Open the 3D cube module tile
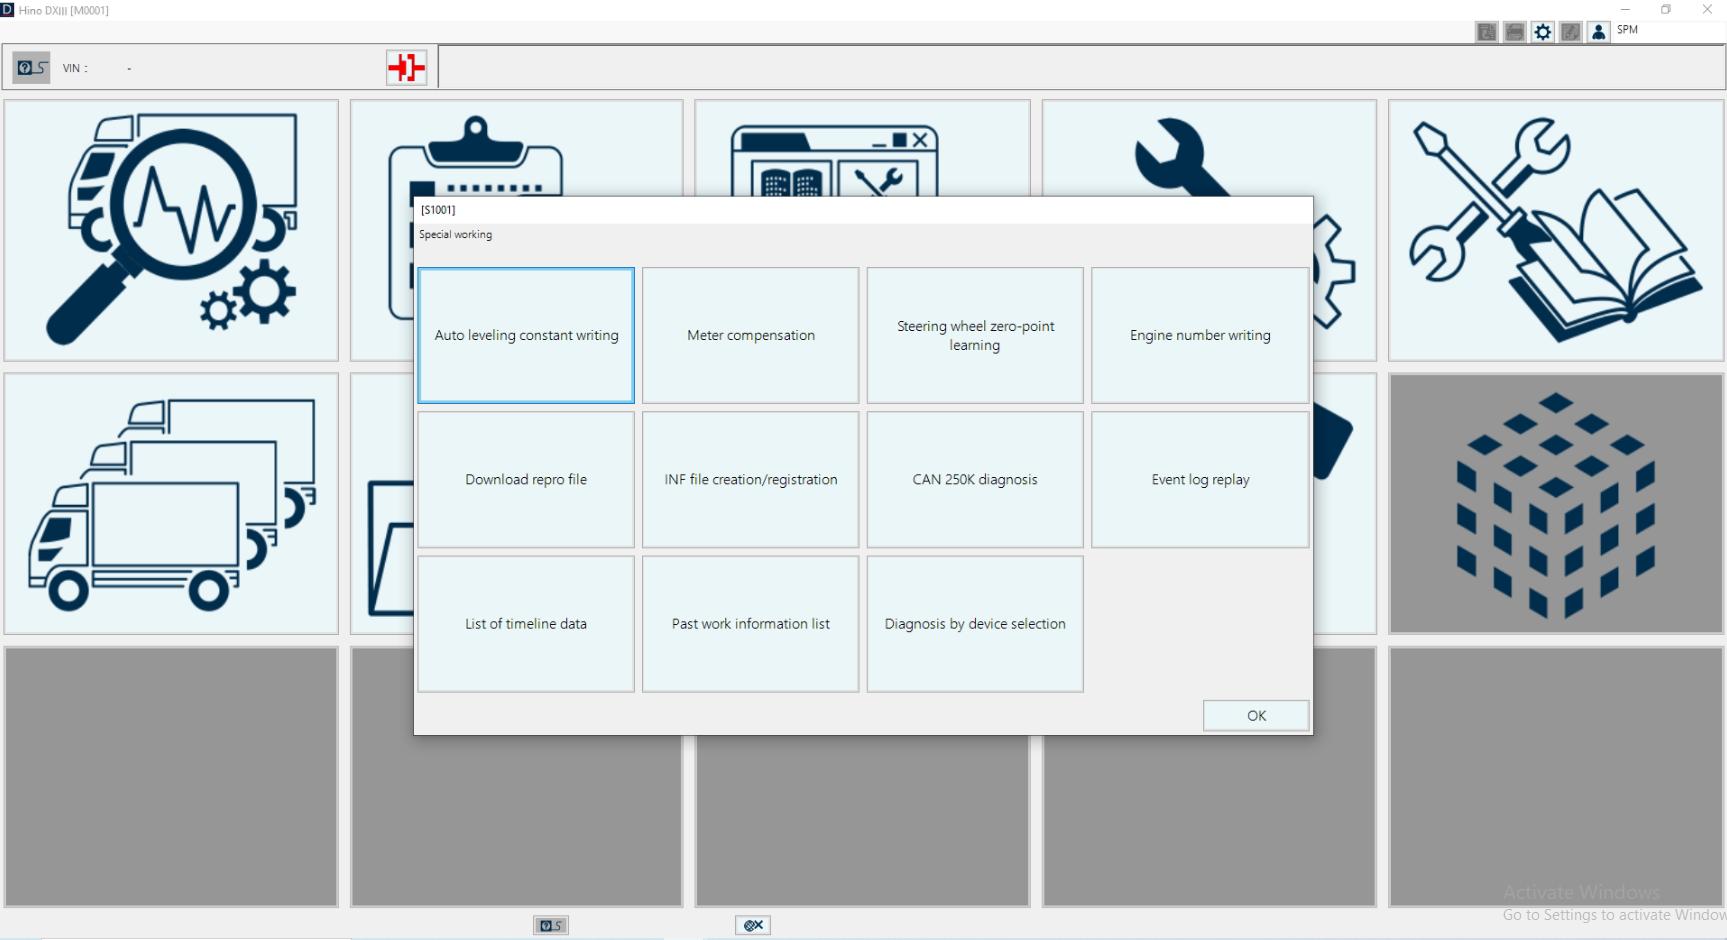1727x940 pixels. [x=1555, y=503]
